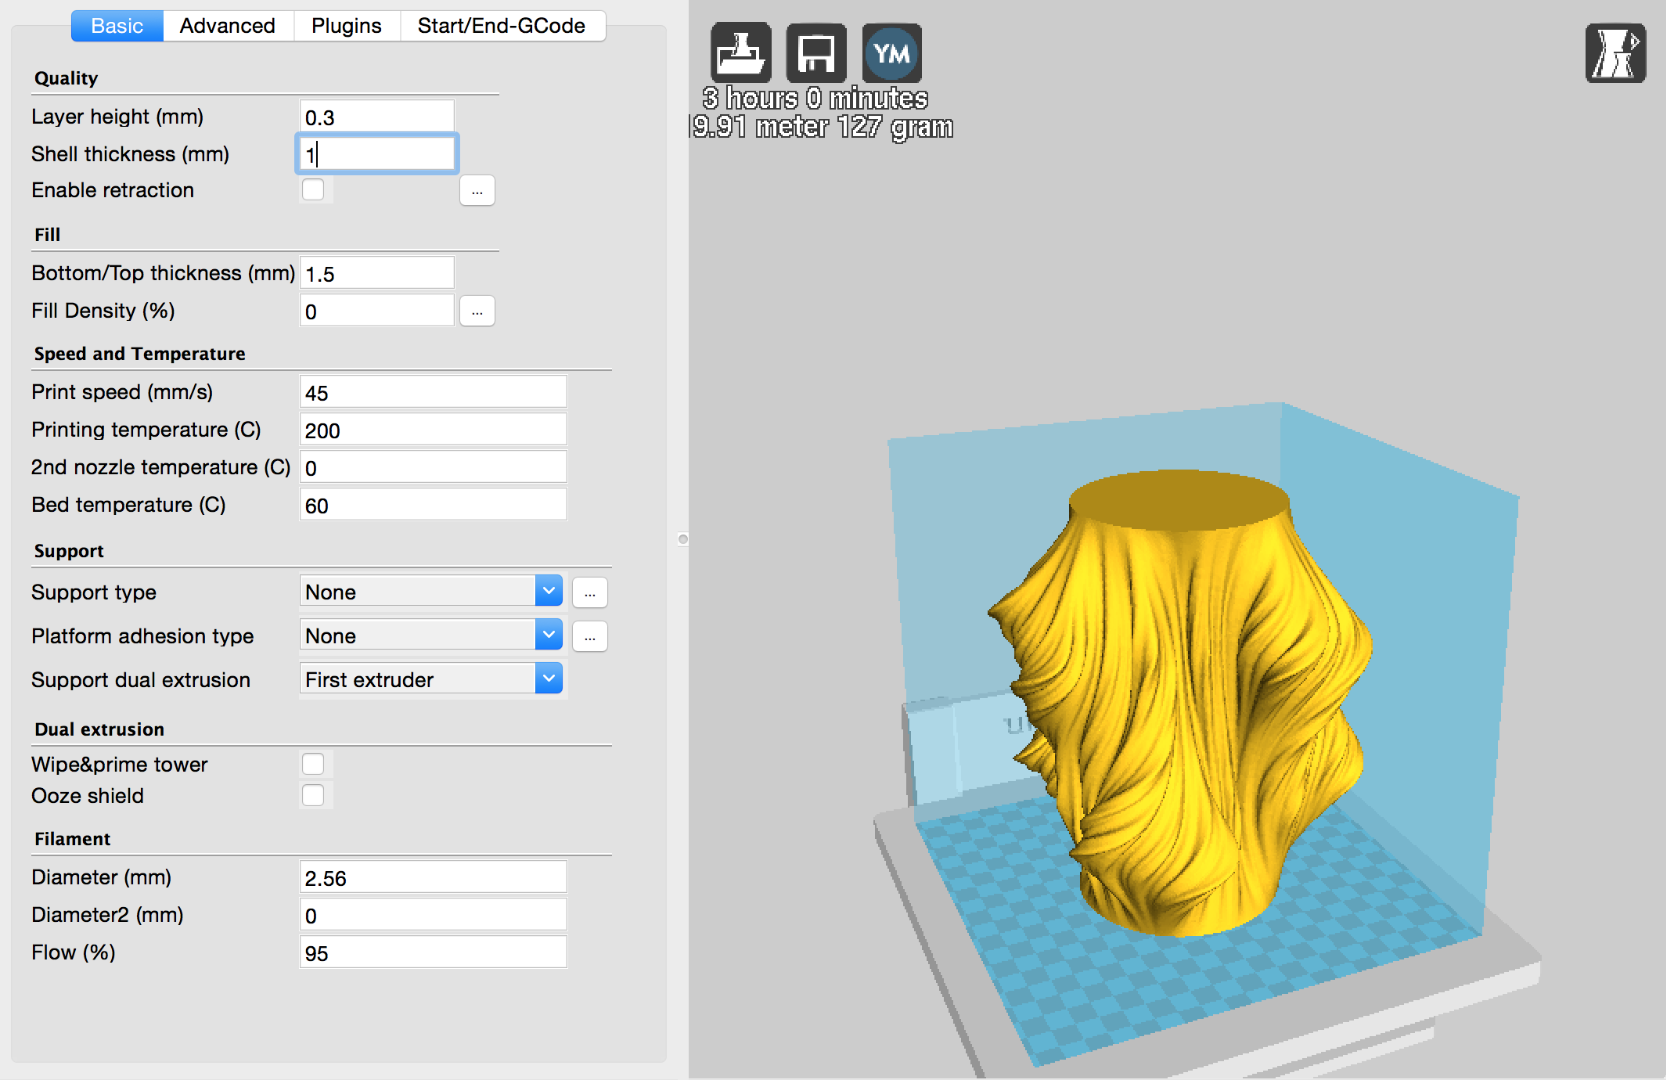The image size is (1666, 1080).
Task: Toggle the Ooze shield checkbox
Action: (314, 795)
